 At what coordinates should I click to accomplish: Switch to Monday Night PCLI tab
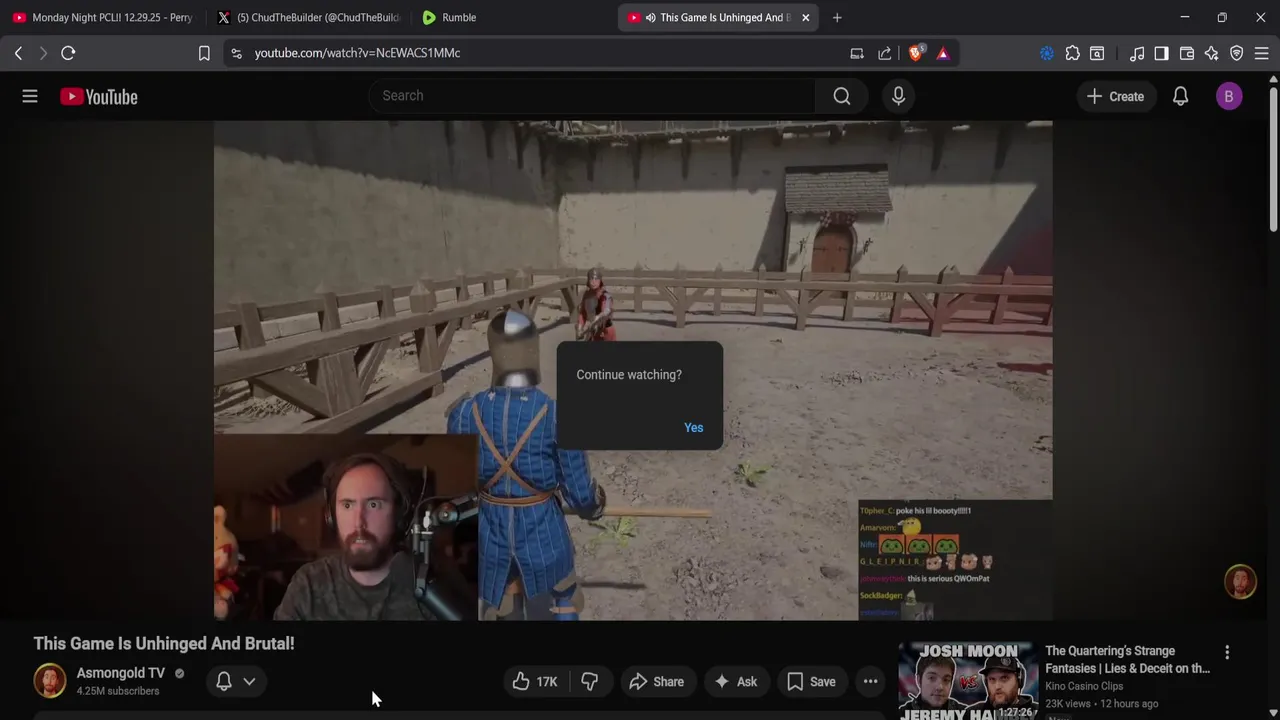pyautogui.click(x=102, y=17)
